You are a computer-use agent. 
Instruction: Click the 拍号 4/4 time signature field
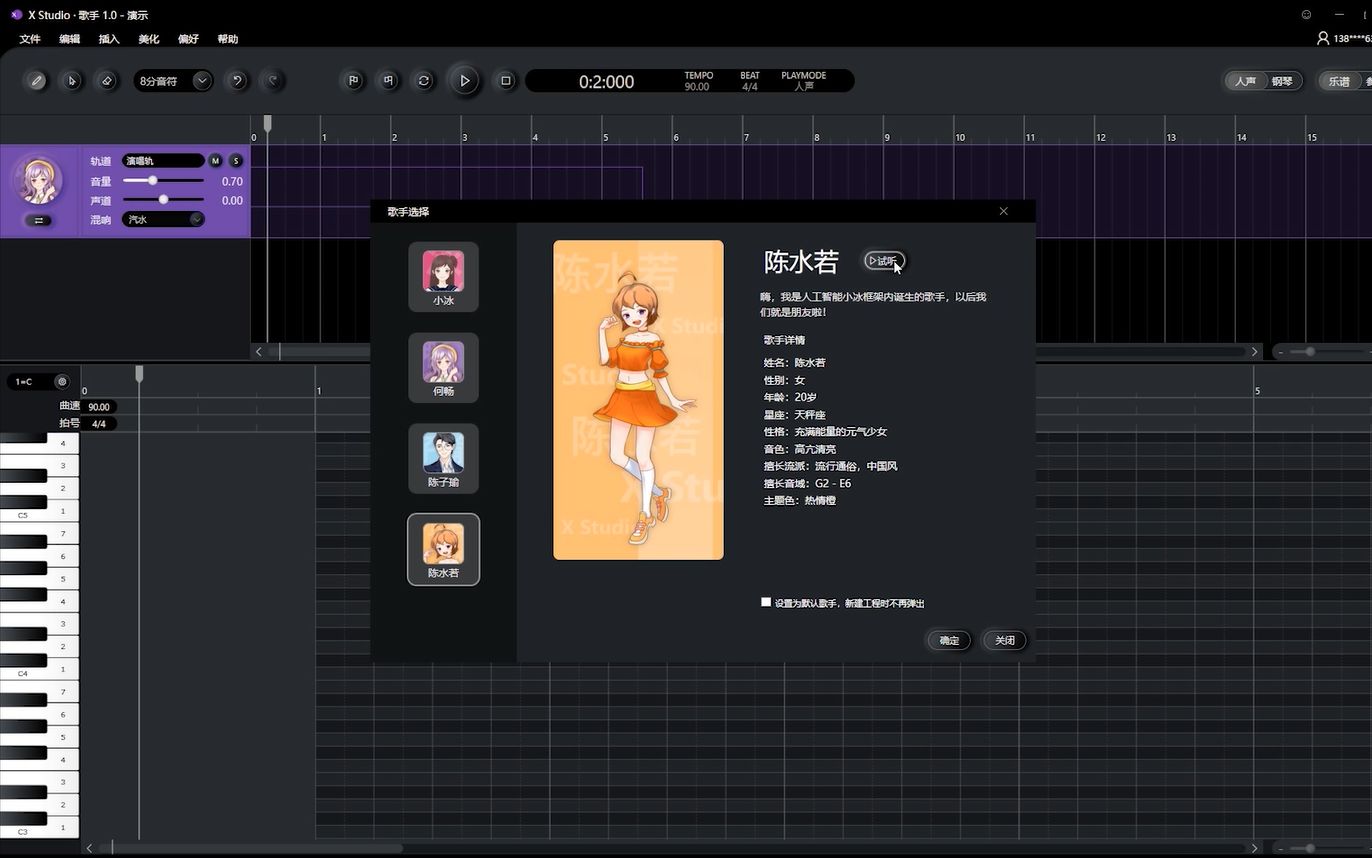(x=98, y=424)
